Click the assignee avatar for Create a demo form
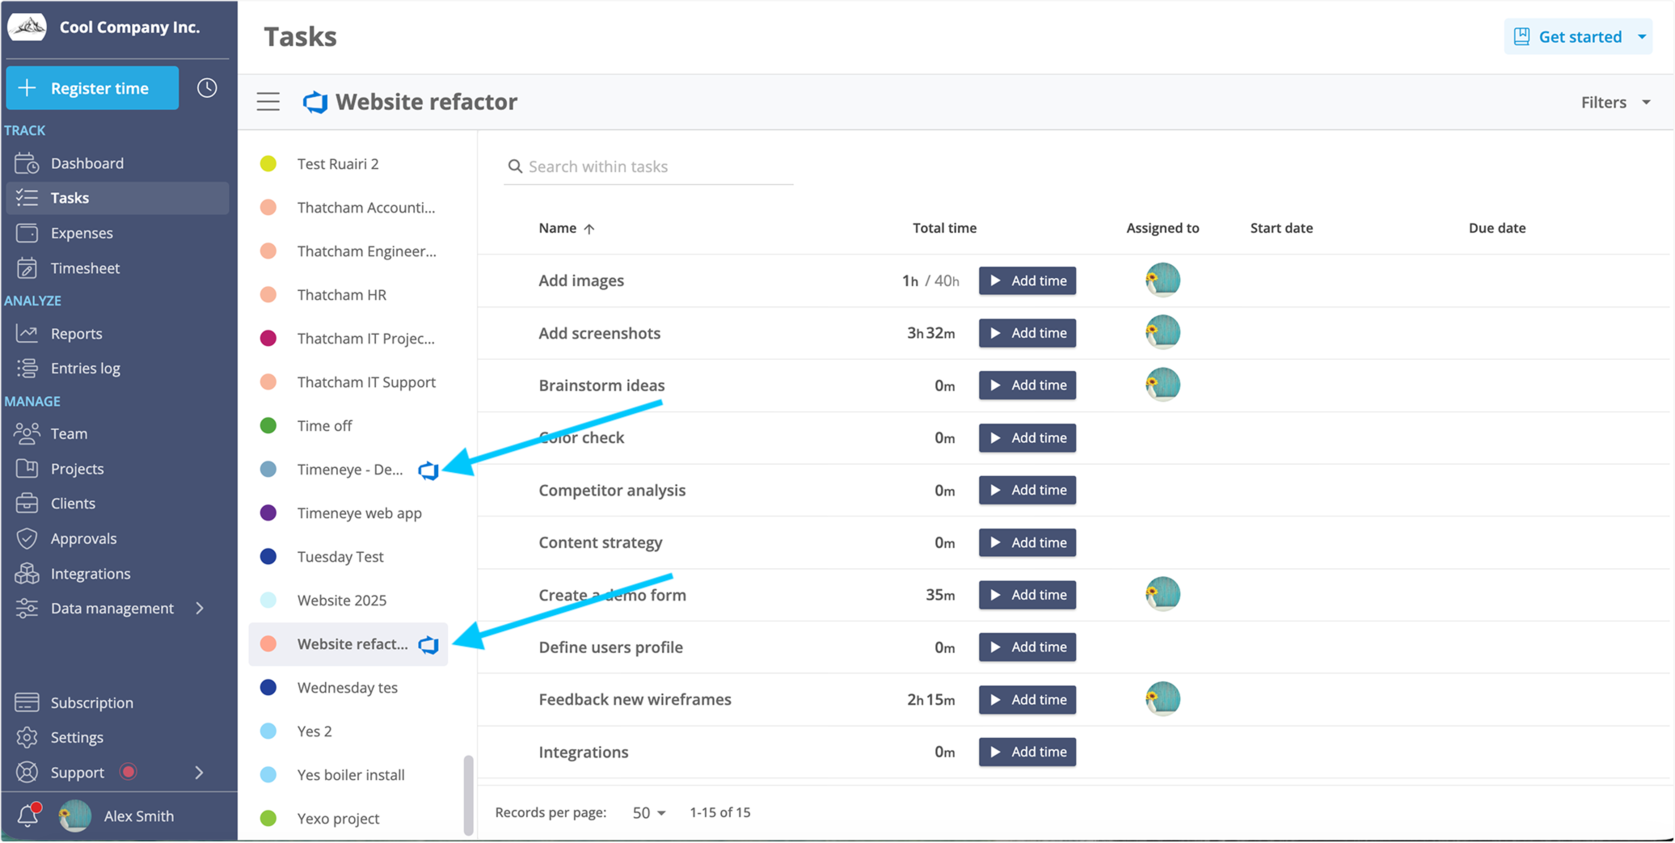 tap(1162, 594)
